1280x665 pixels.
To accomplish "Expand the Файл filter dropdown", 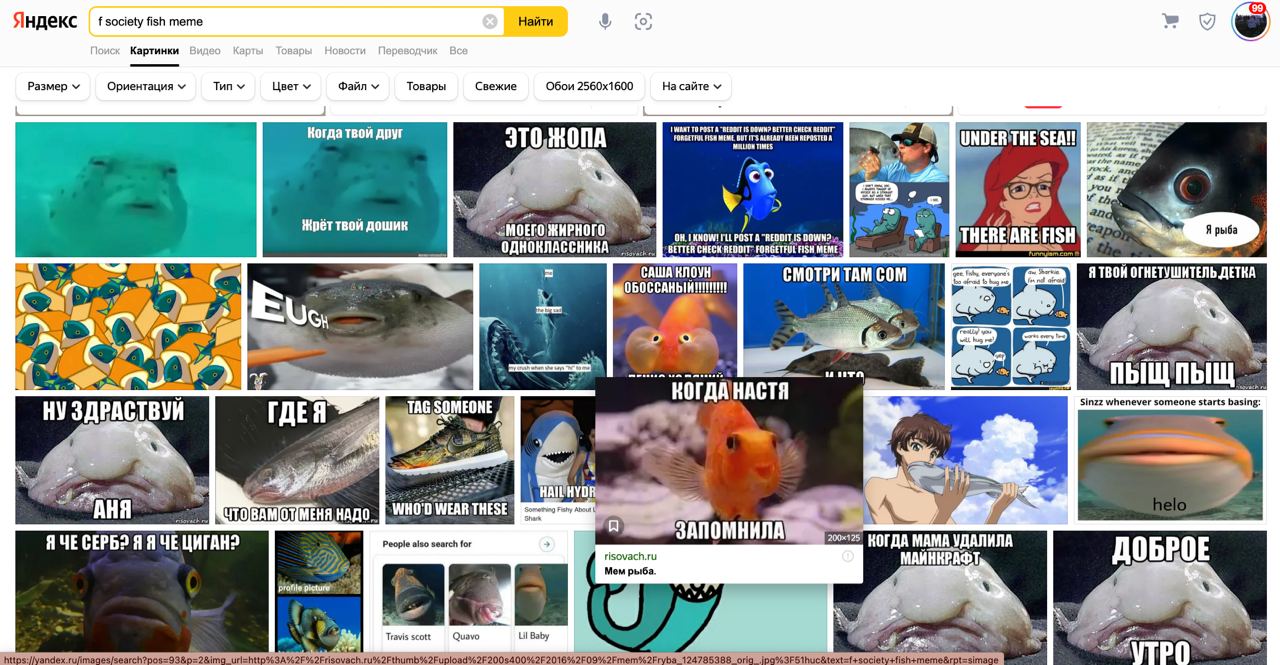I will click(358, 86).
